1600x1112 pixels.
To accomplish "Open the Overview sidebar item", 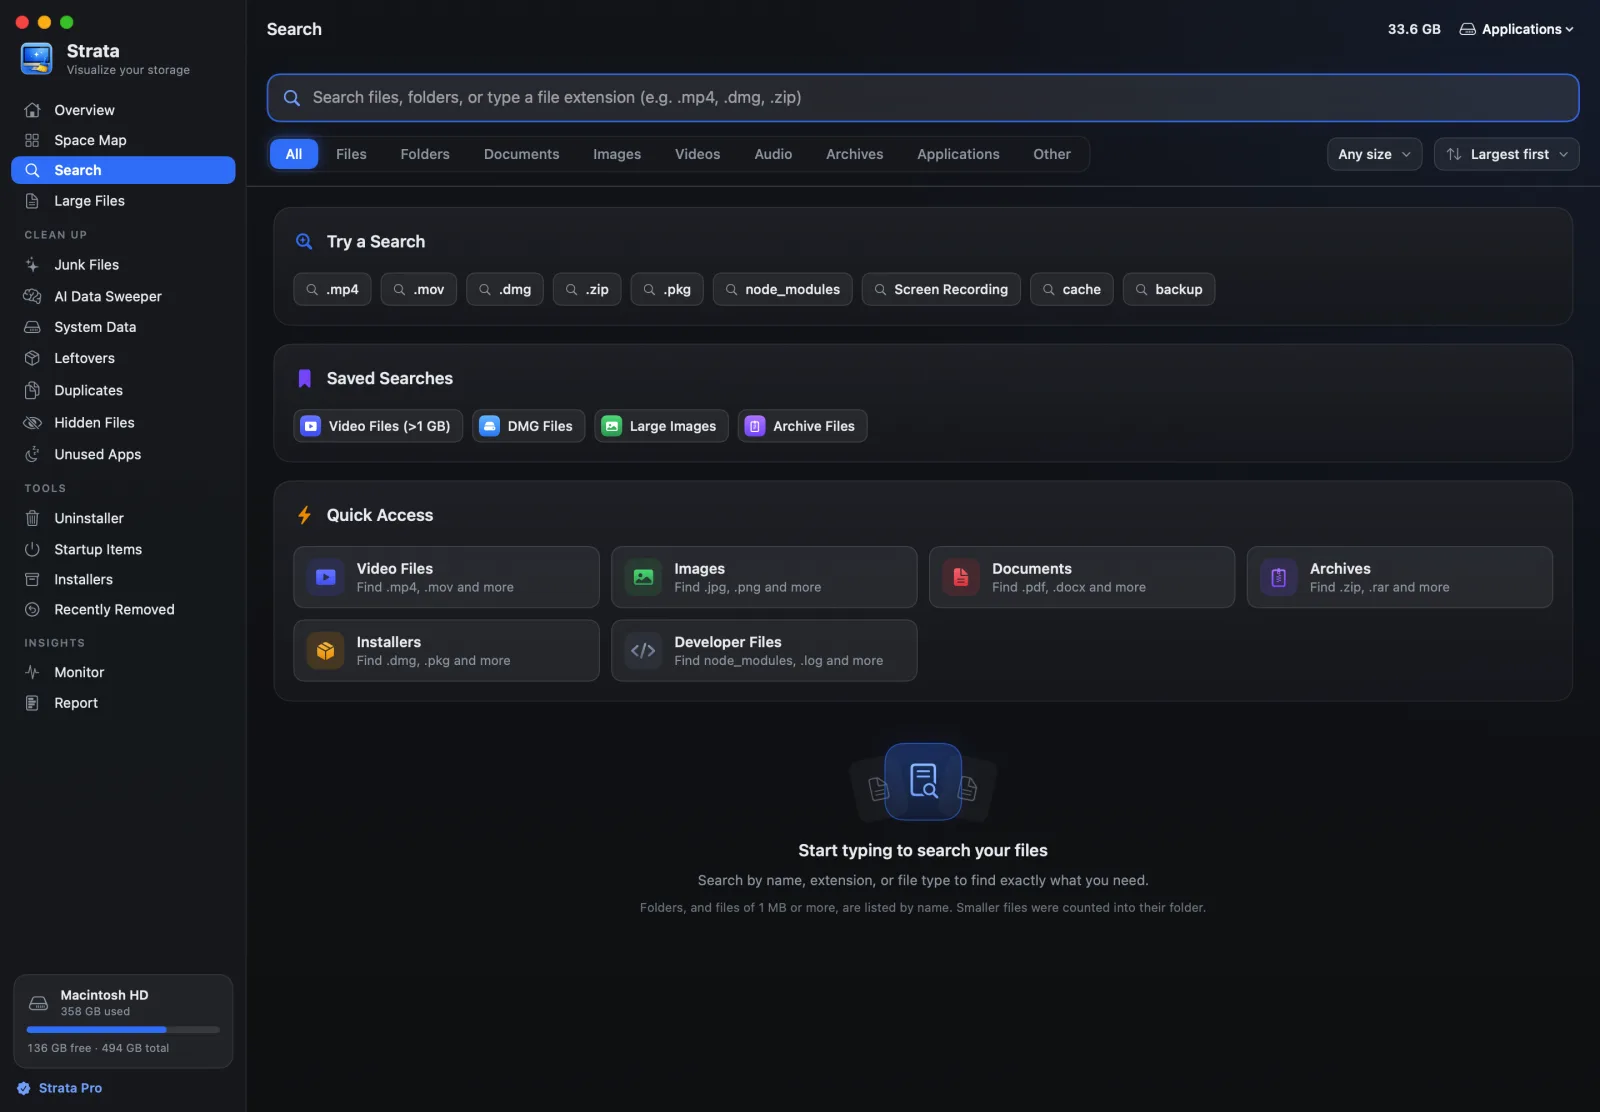I will pos(123,110).
